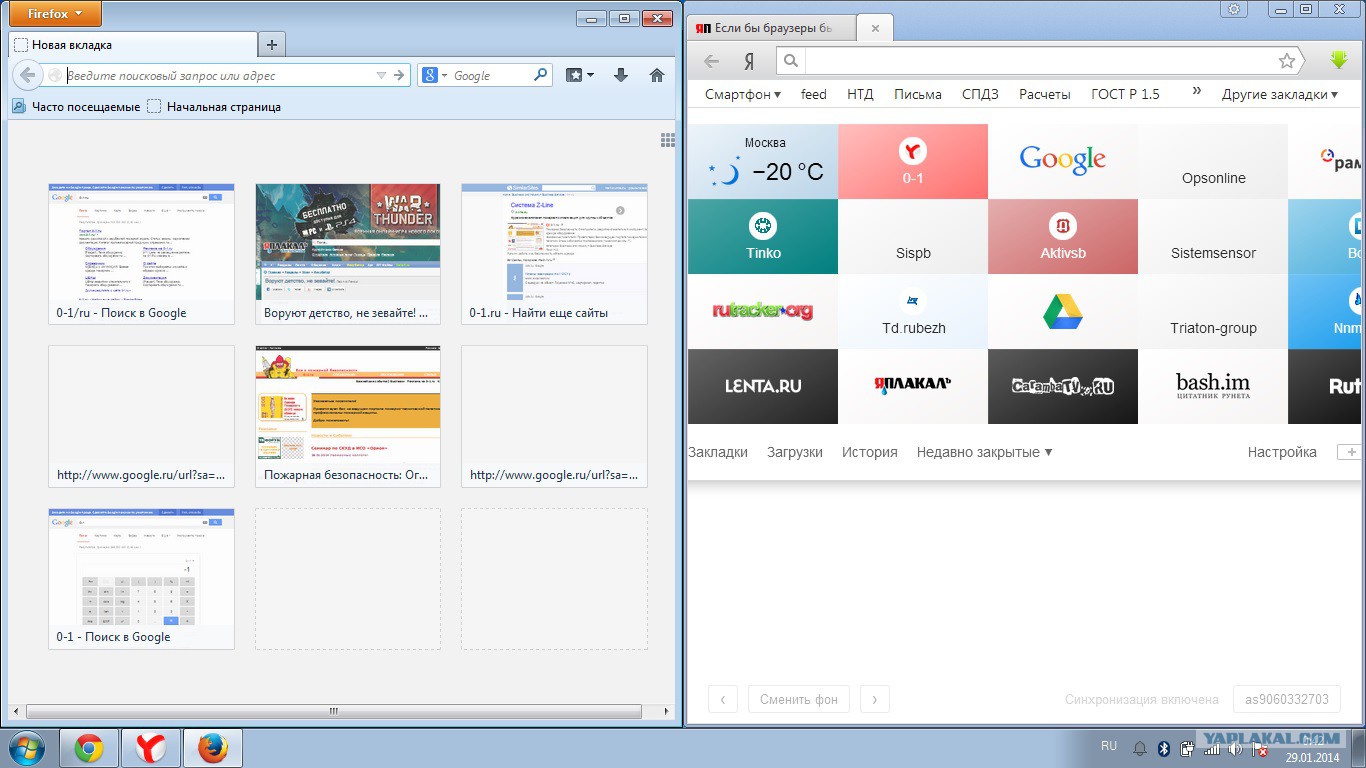The image size is (1366, 768).
Task: Open the Firefox application menu button
Action: (x=55, y=14)
